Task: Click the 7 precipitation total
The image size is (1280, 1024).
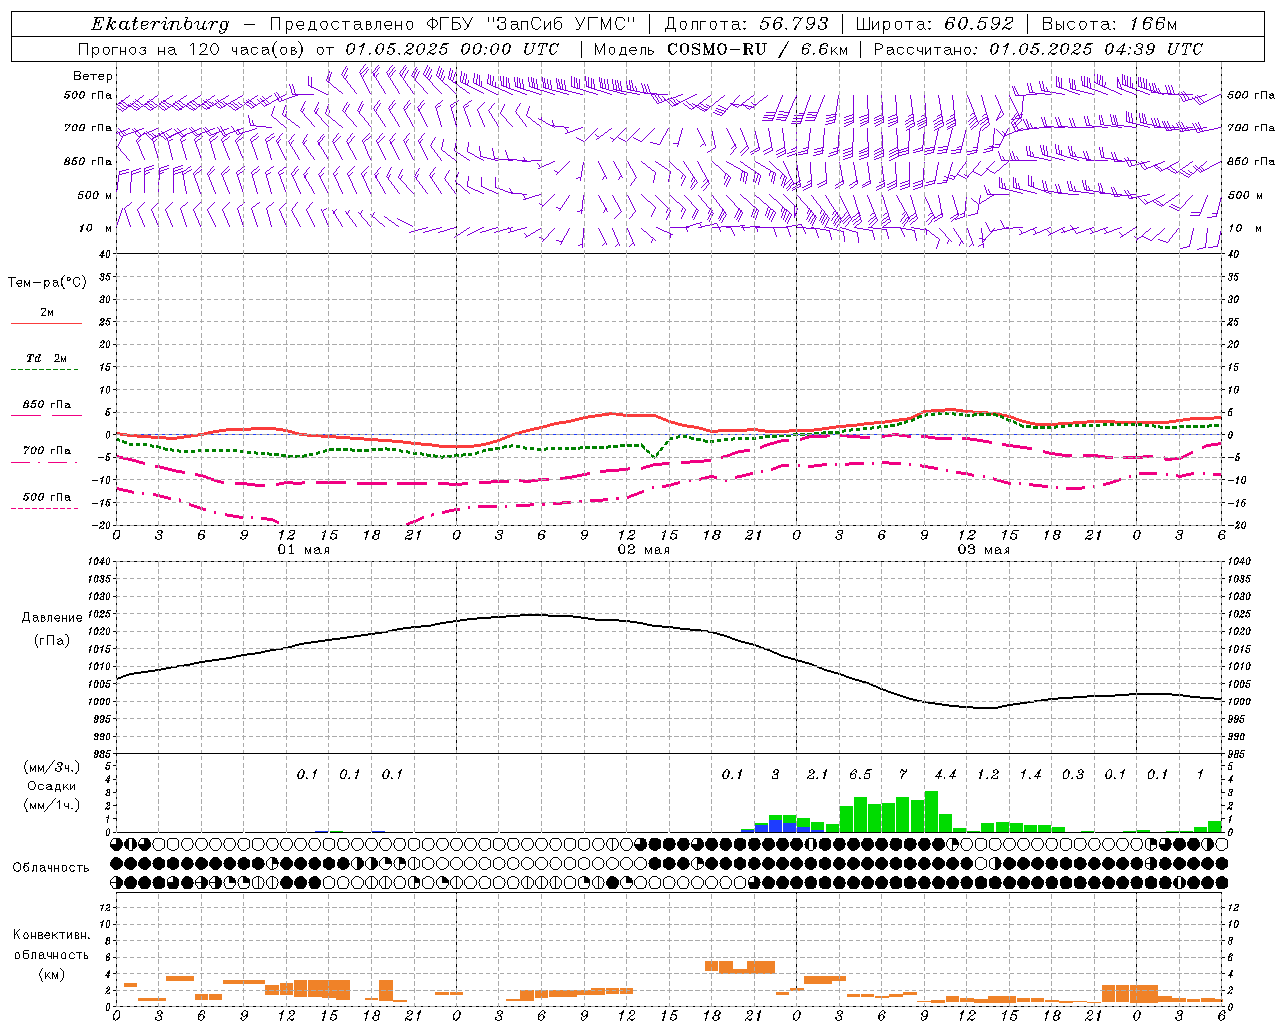Action: pos(903,774)
